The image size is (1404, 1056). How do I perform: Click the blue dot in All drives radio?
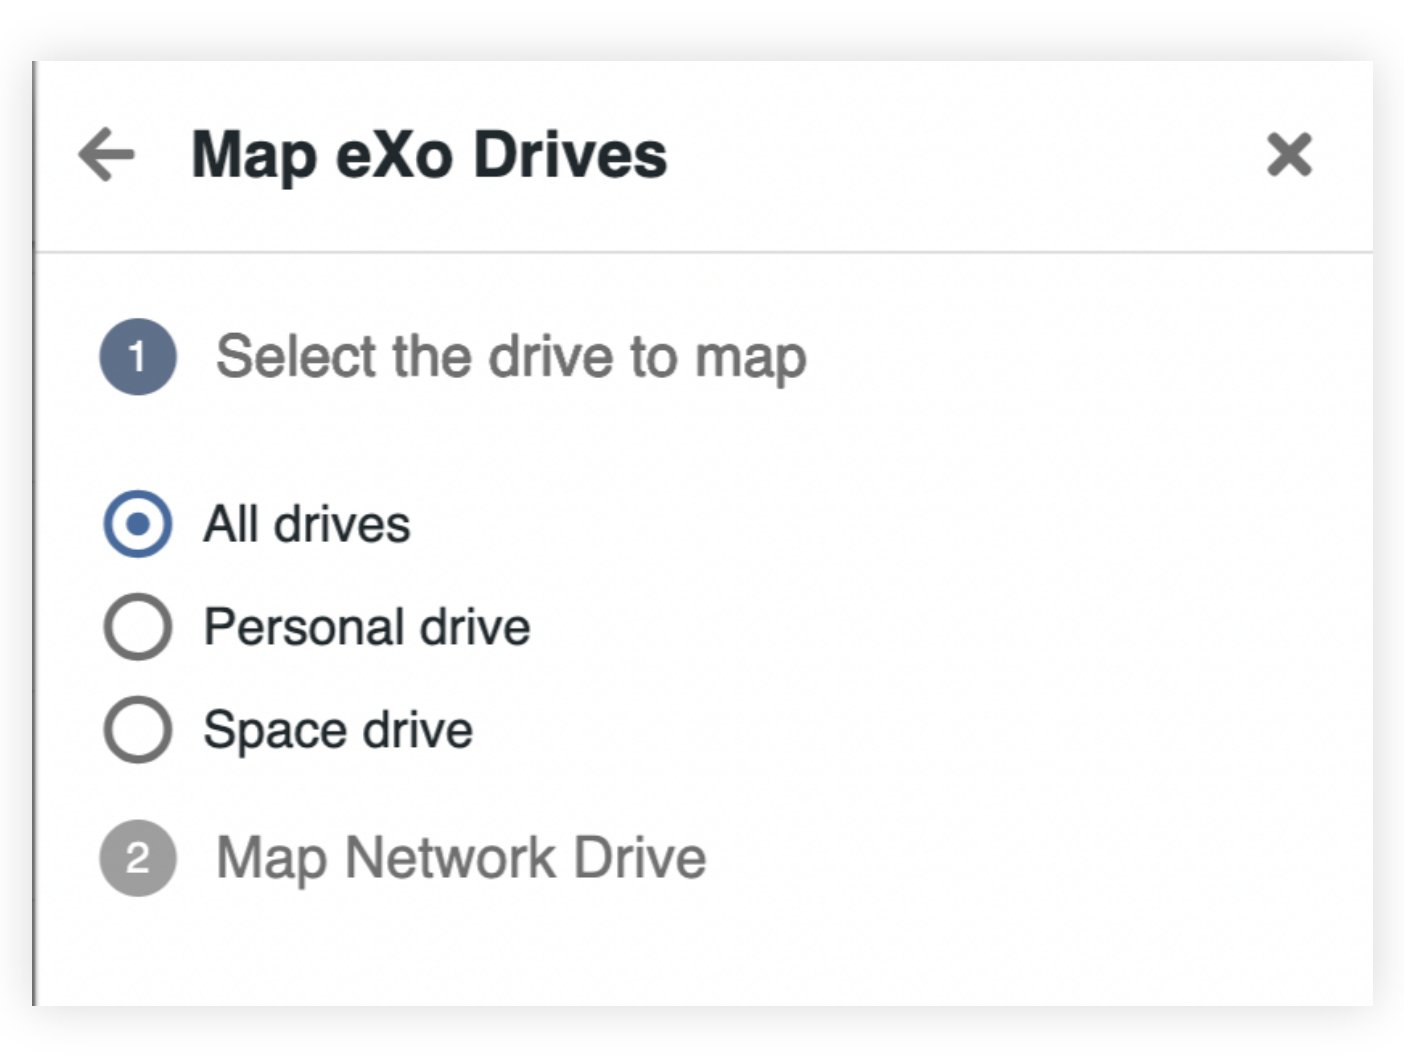coord(138,524)
